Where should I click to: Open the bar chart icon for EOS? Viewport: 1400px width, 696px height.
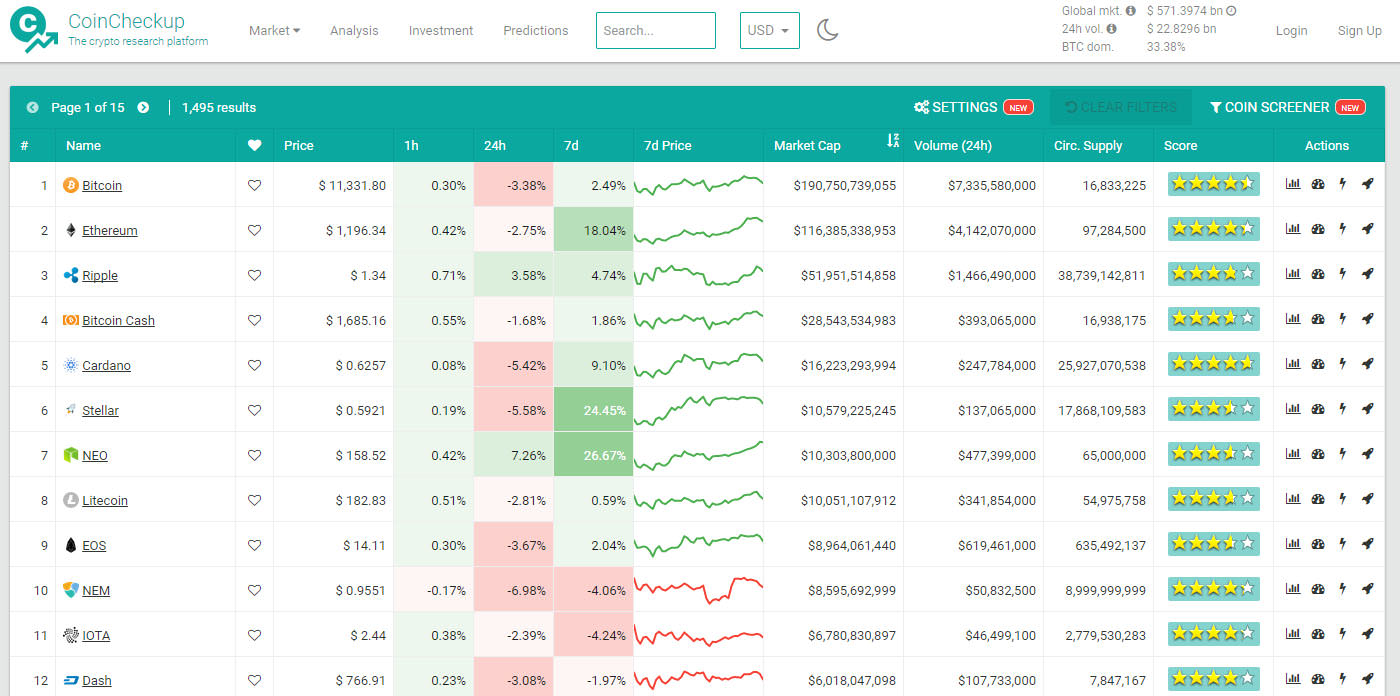(1293, 544)
